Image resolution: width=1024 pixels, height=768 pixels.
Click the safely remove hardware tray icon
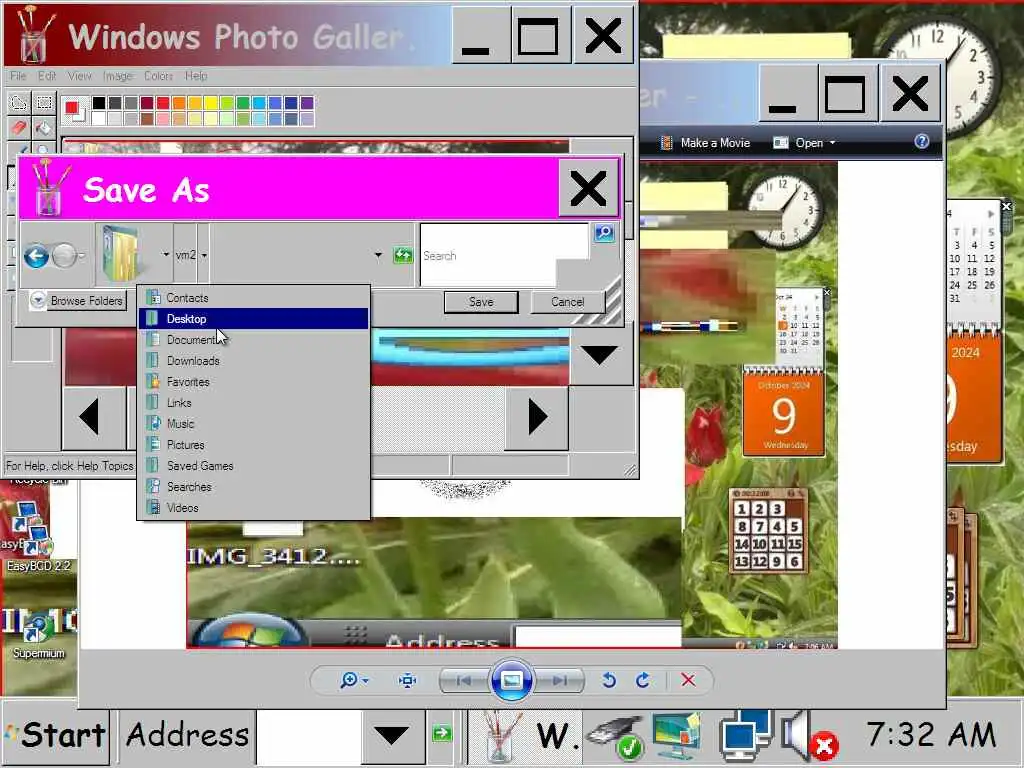tap(615, 737)
